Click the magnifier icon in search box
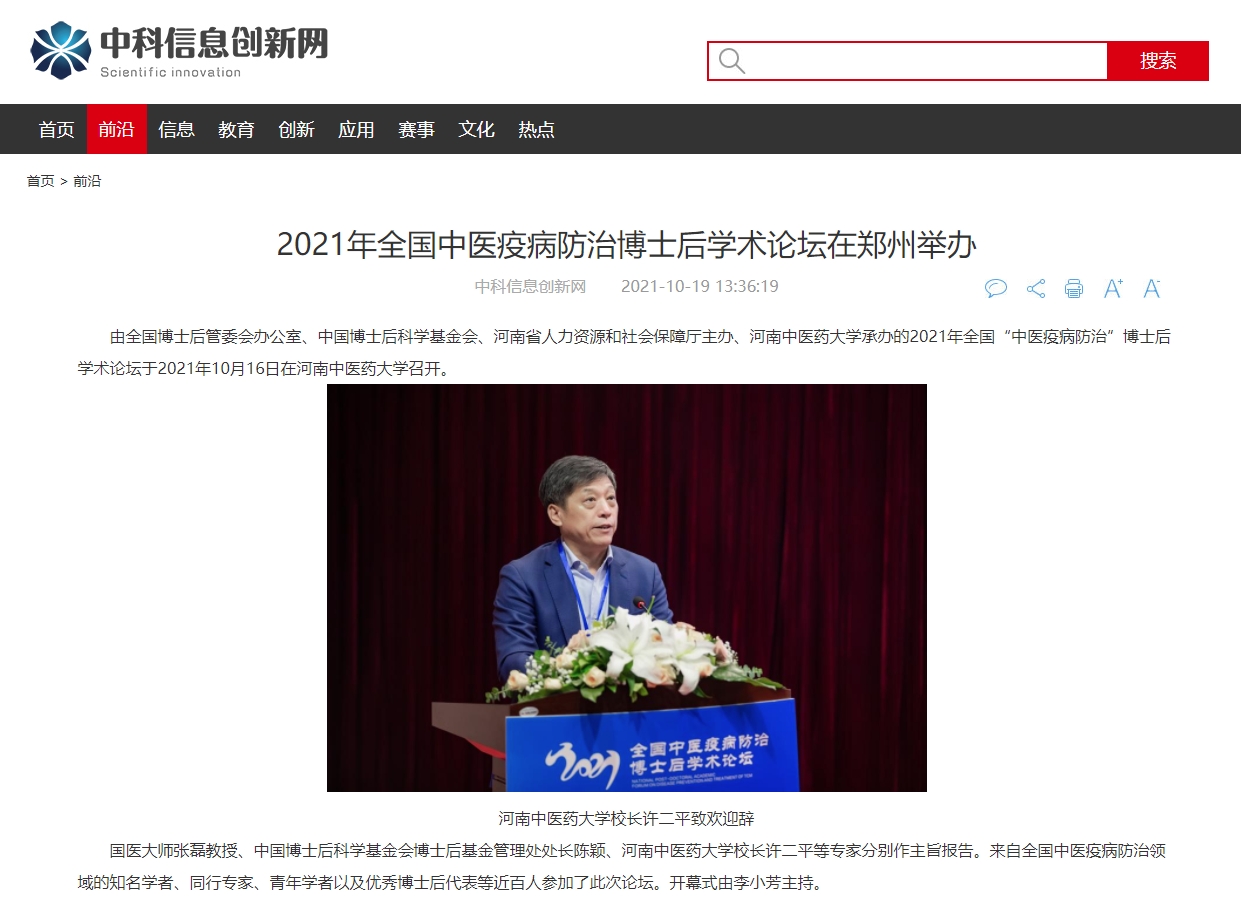The image size is (1241, 899). (x=732, y=61)
